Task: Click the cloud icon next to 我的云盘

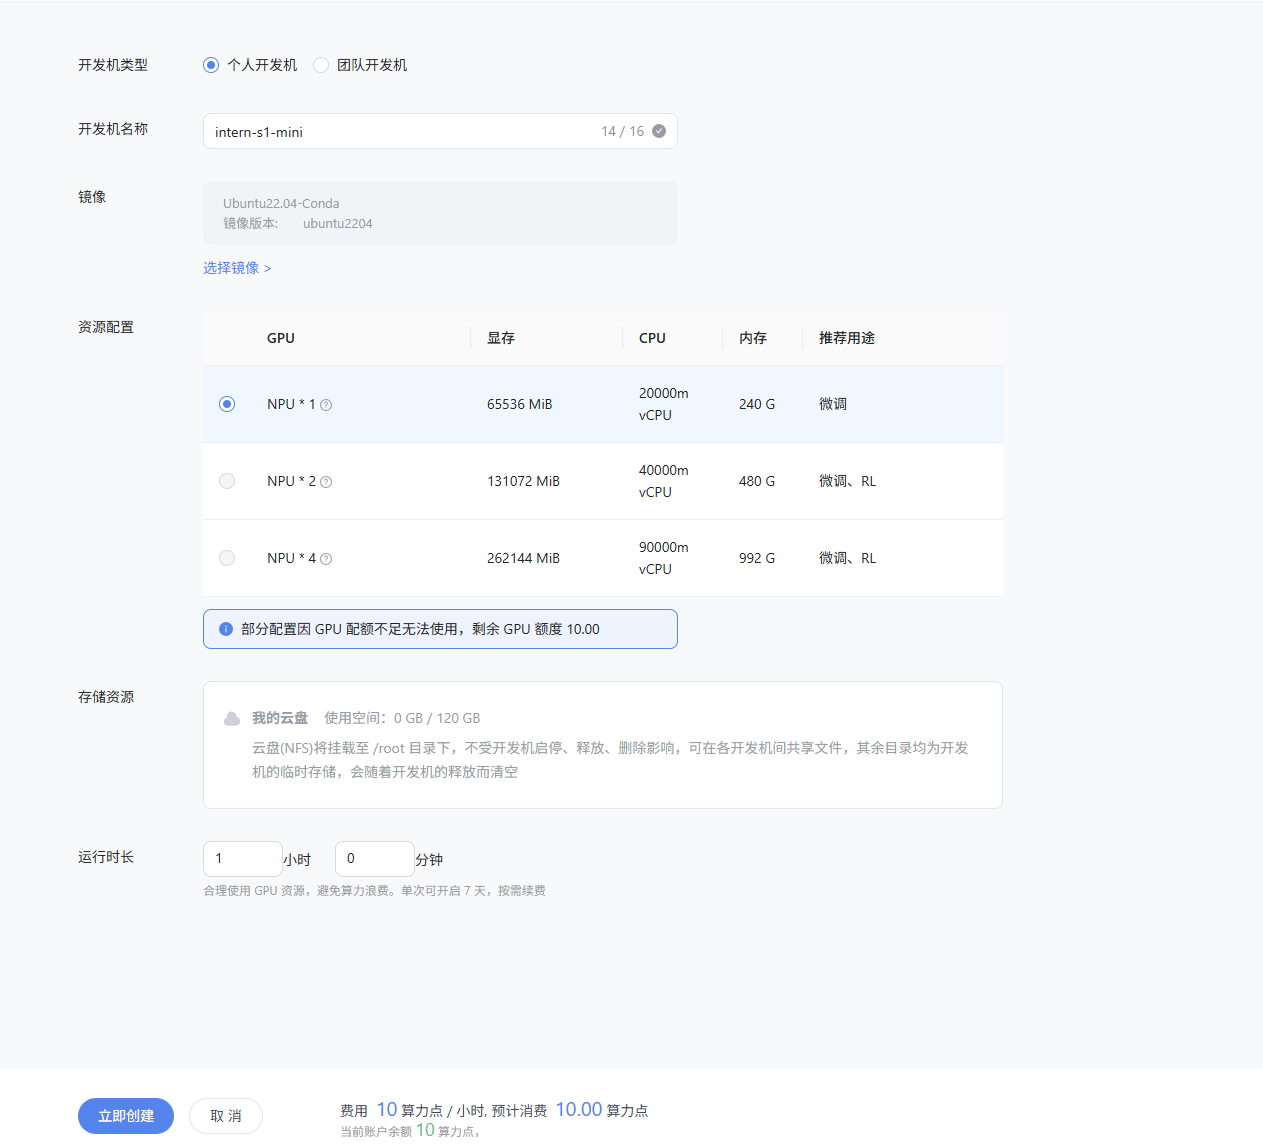Action: [231, 717]
